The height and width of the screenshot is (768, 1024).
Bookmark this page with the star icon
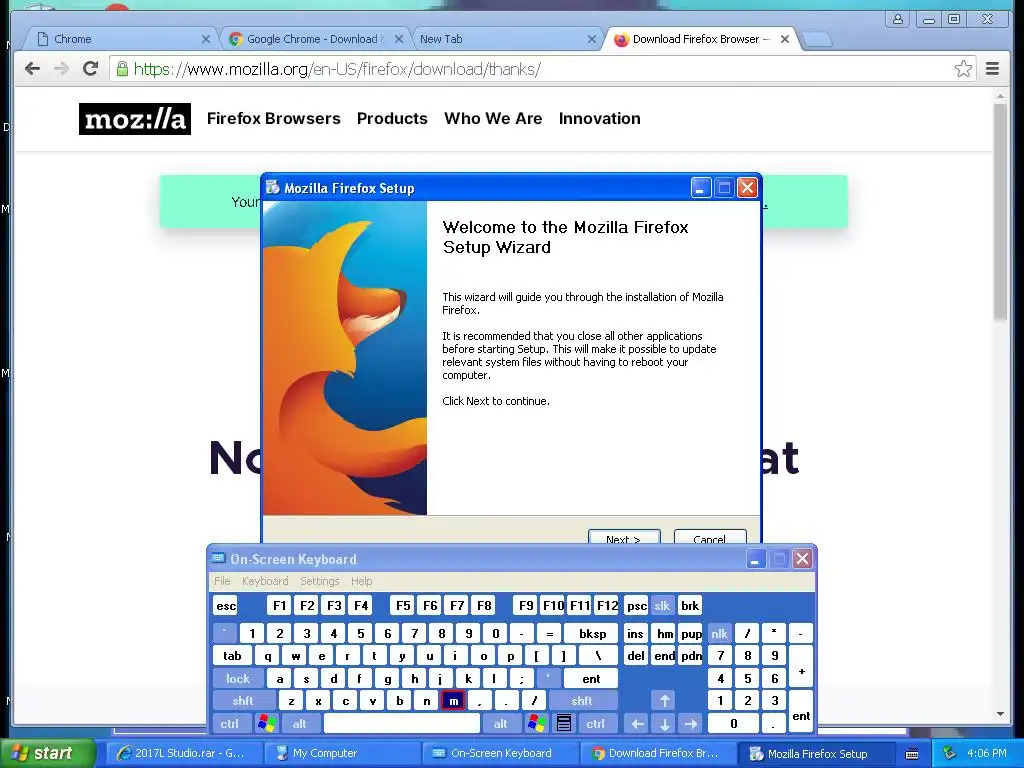[963, 69]
